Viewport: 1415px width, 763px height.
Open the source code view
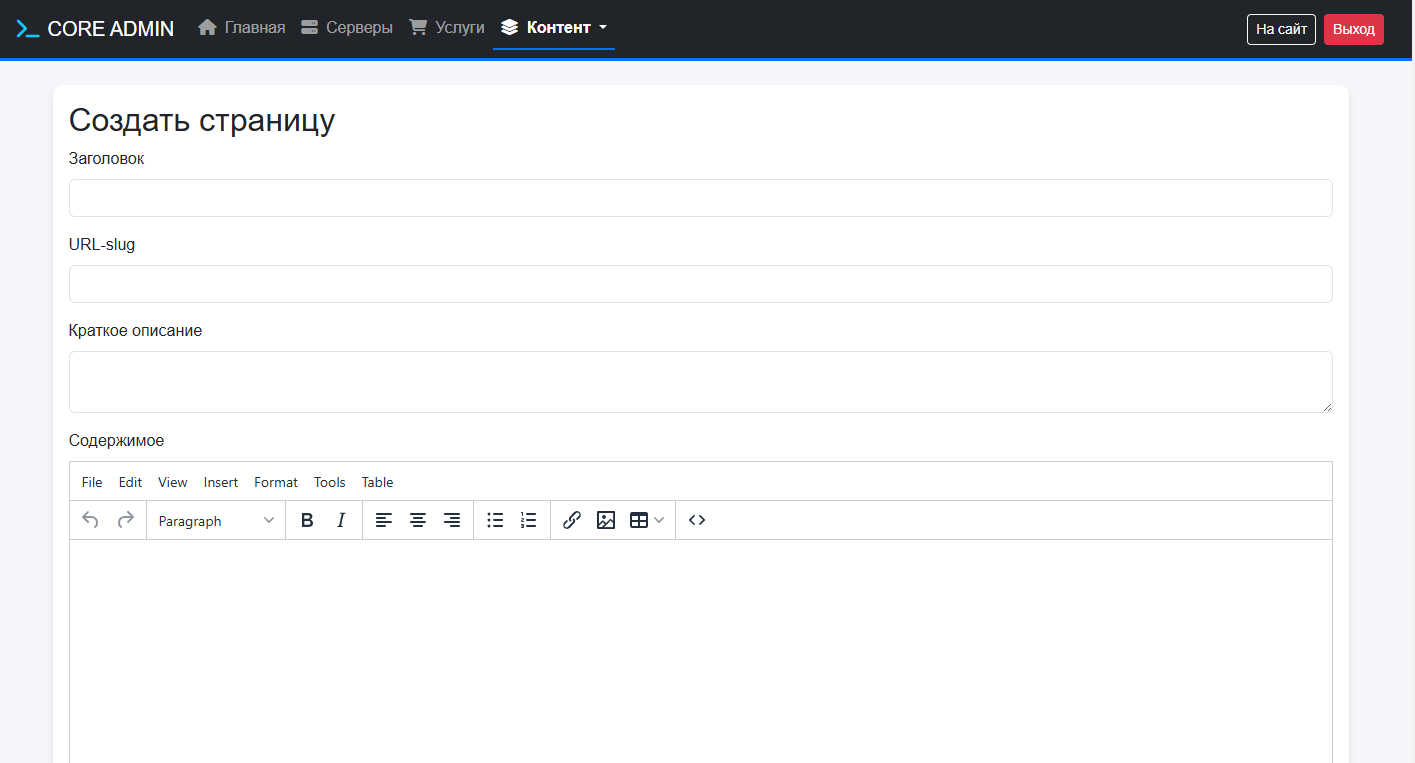pos(697,520)
